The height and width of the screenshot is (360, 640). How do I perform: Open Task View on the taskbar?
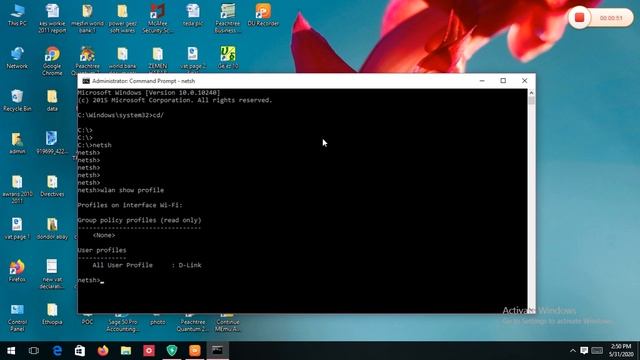coord(34,351)
